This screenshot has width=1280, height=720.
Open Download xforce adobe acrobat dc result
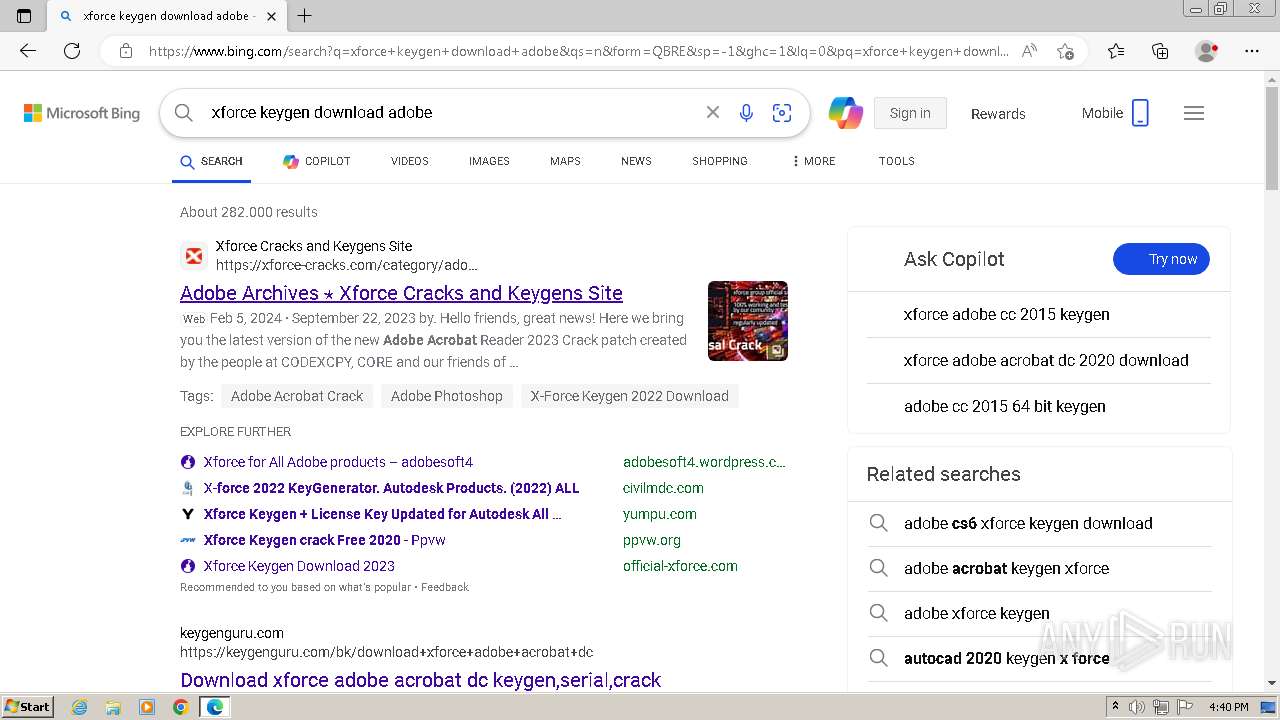pos(420,680)
